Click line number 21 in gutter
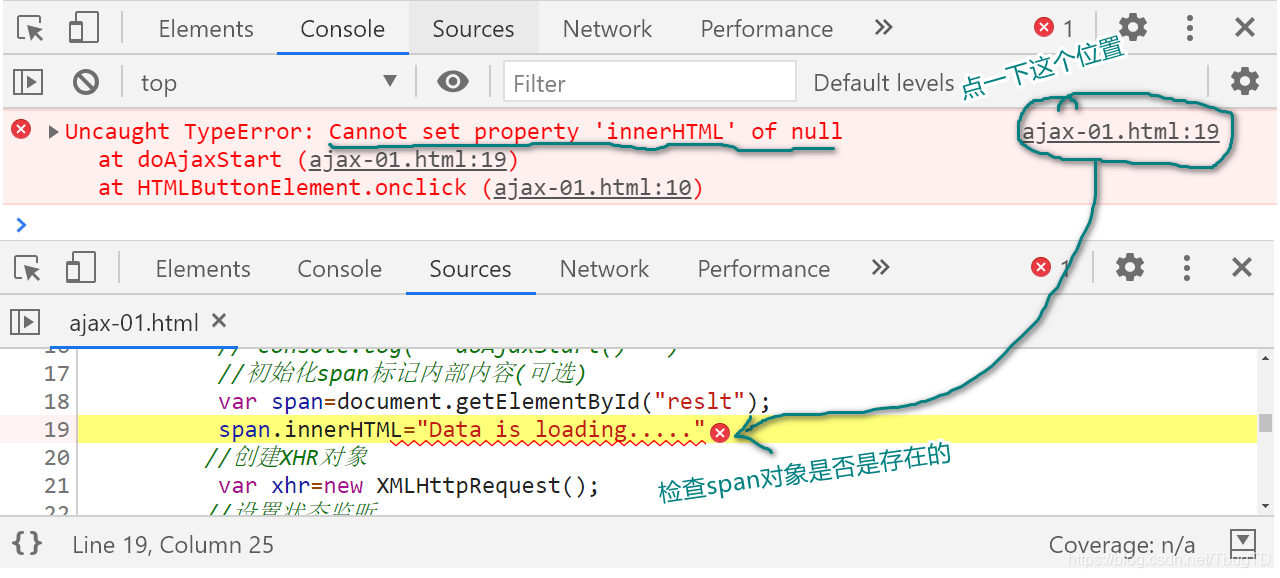 [57, 485]
